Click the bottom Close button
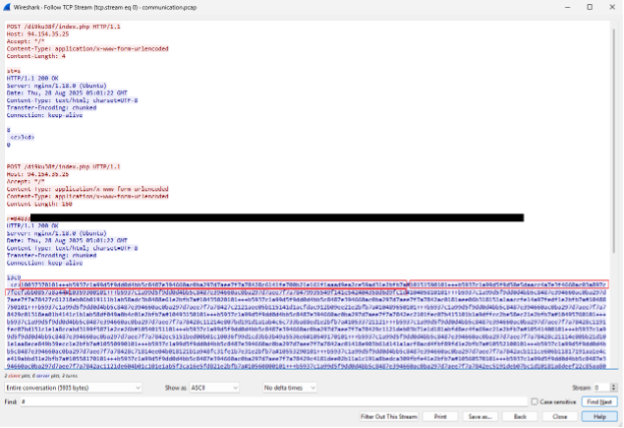Image resolution: width=624 pixels, height=428 pixels. click(x=560, y=416)
